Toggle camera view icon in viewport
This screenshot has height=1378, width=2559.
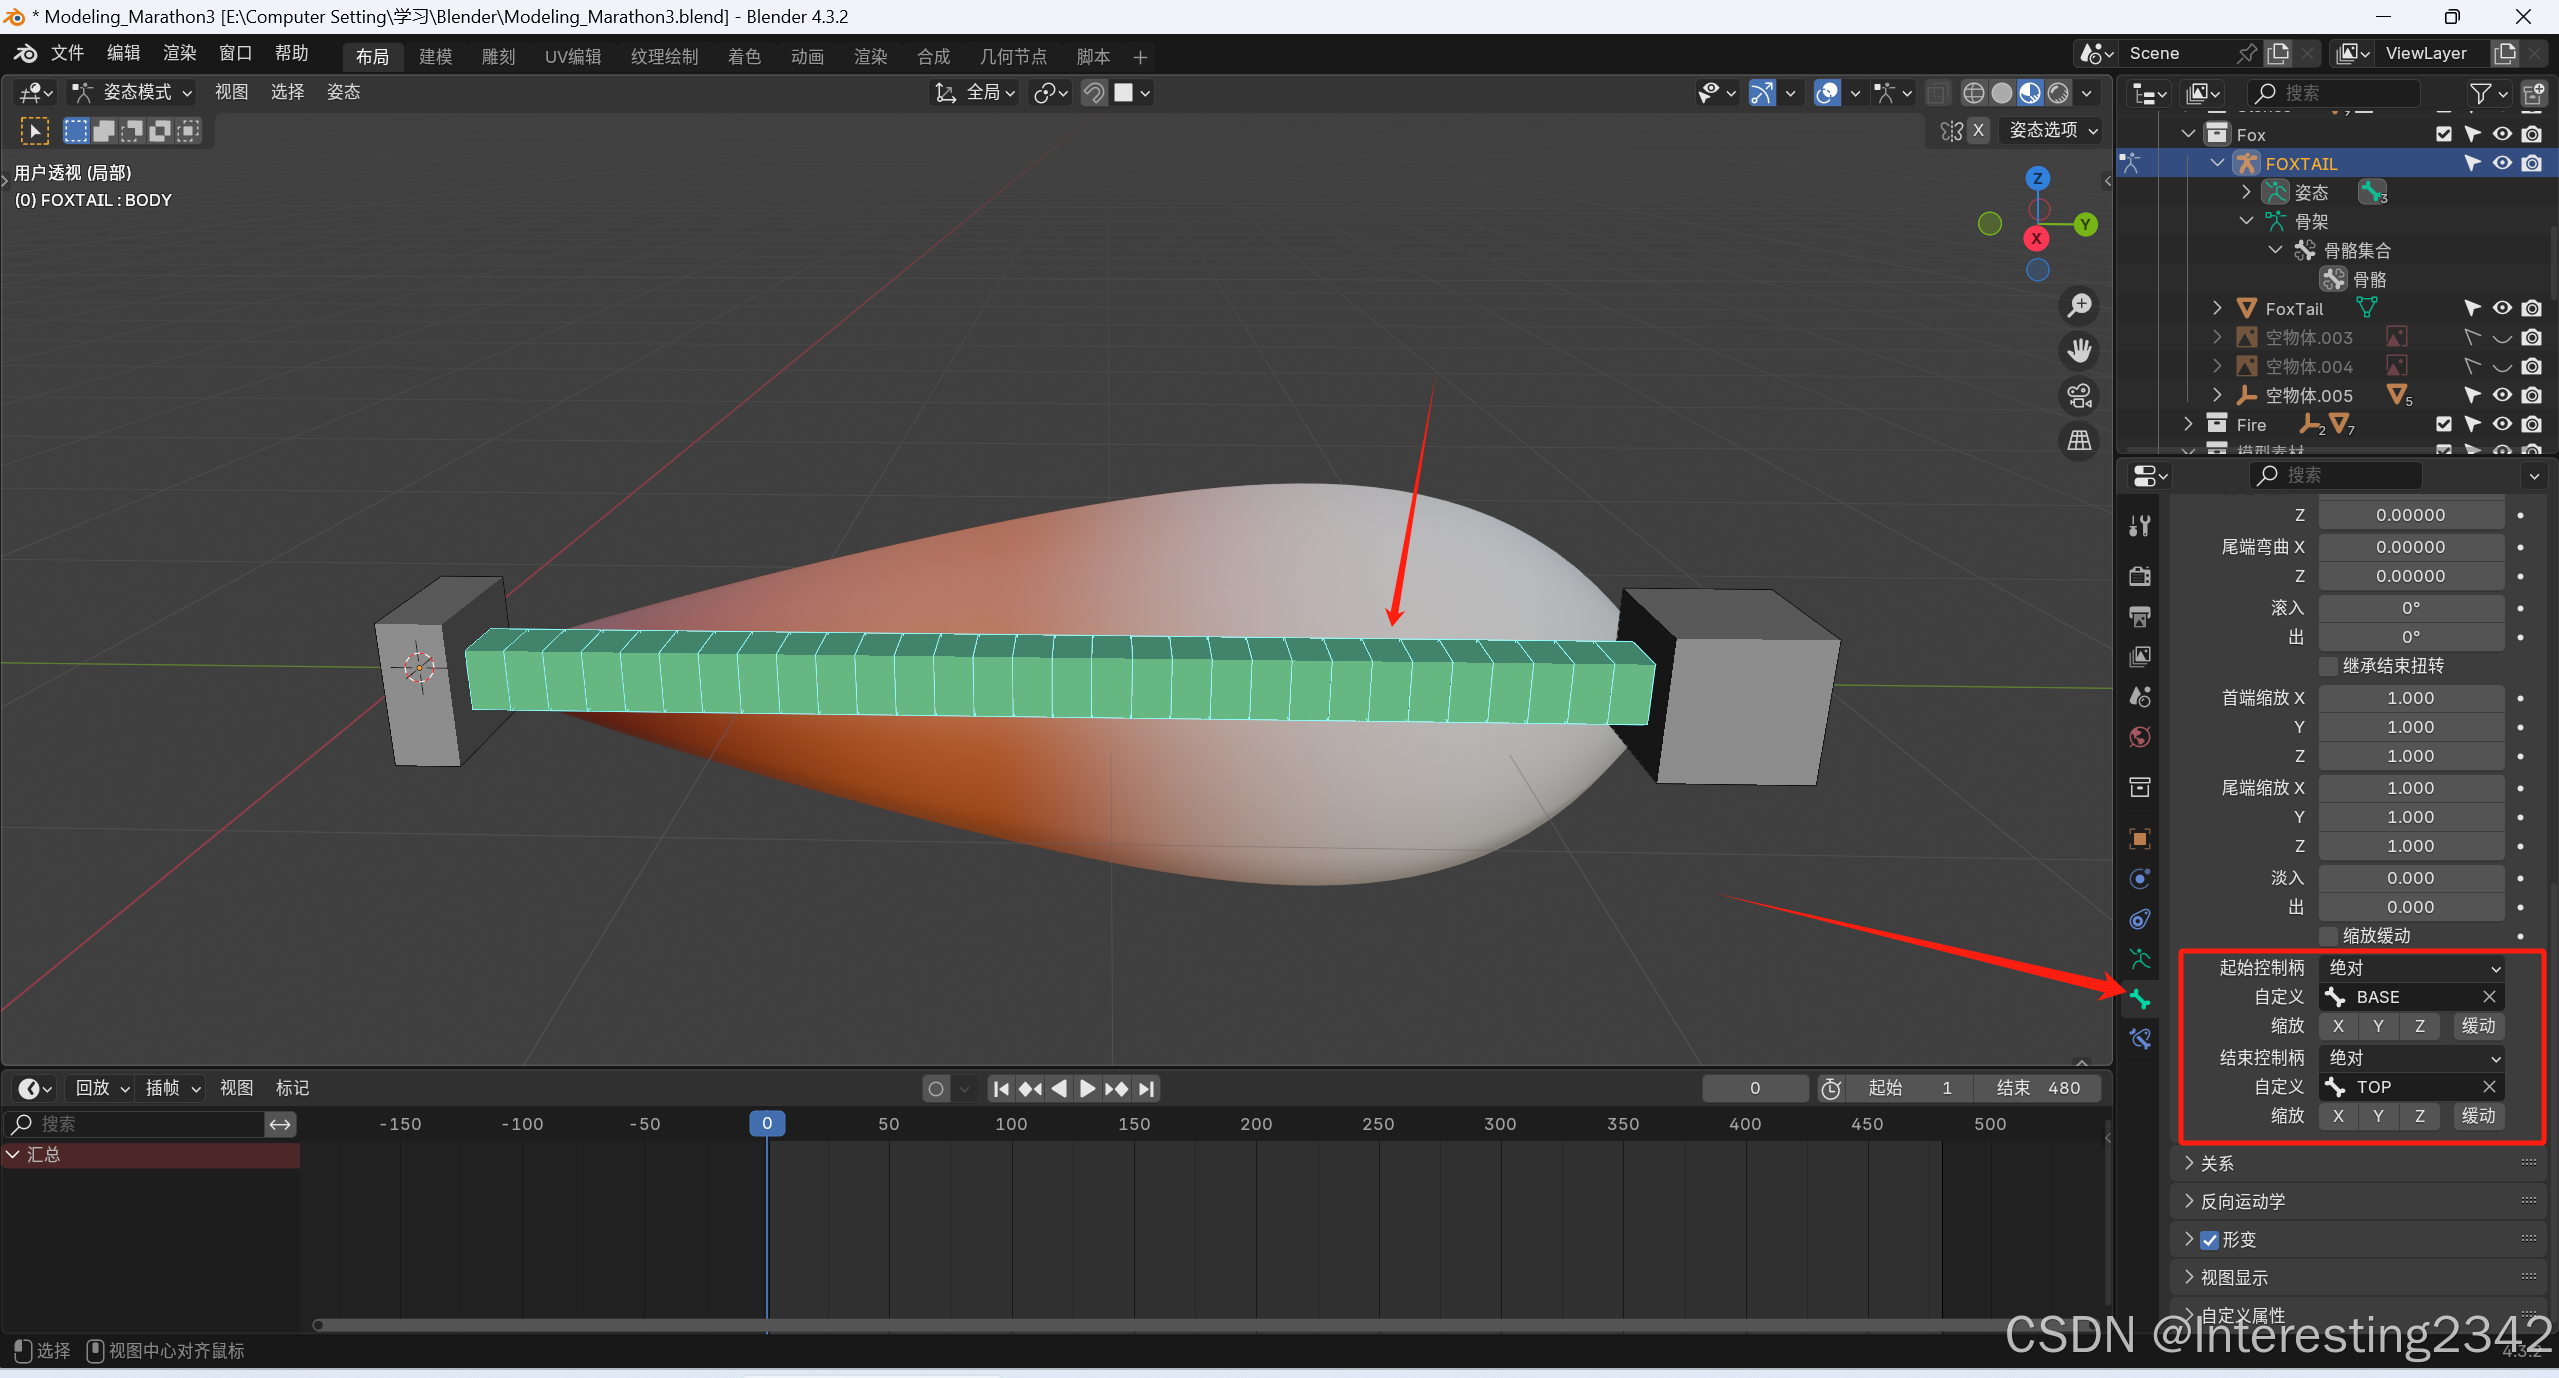point(2080,396)
